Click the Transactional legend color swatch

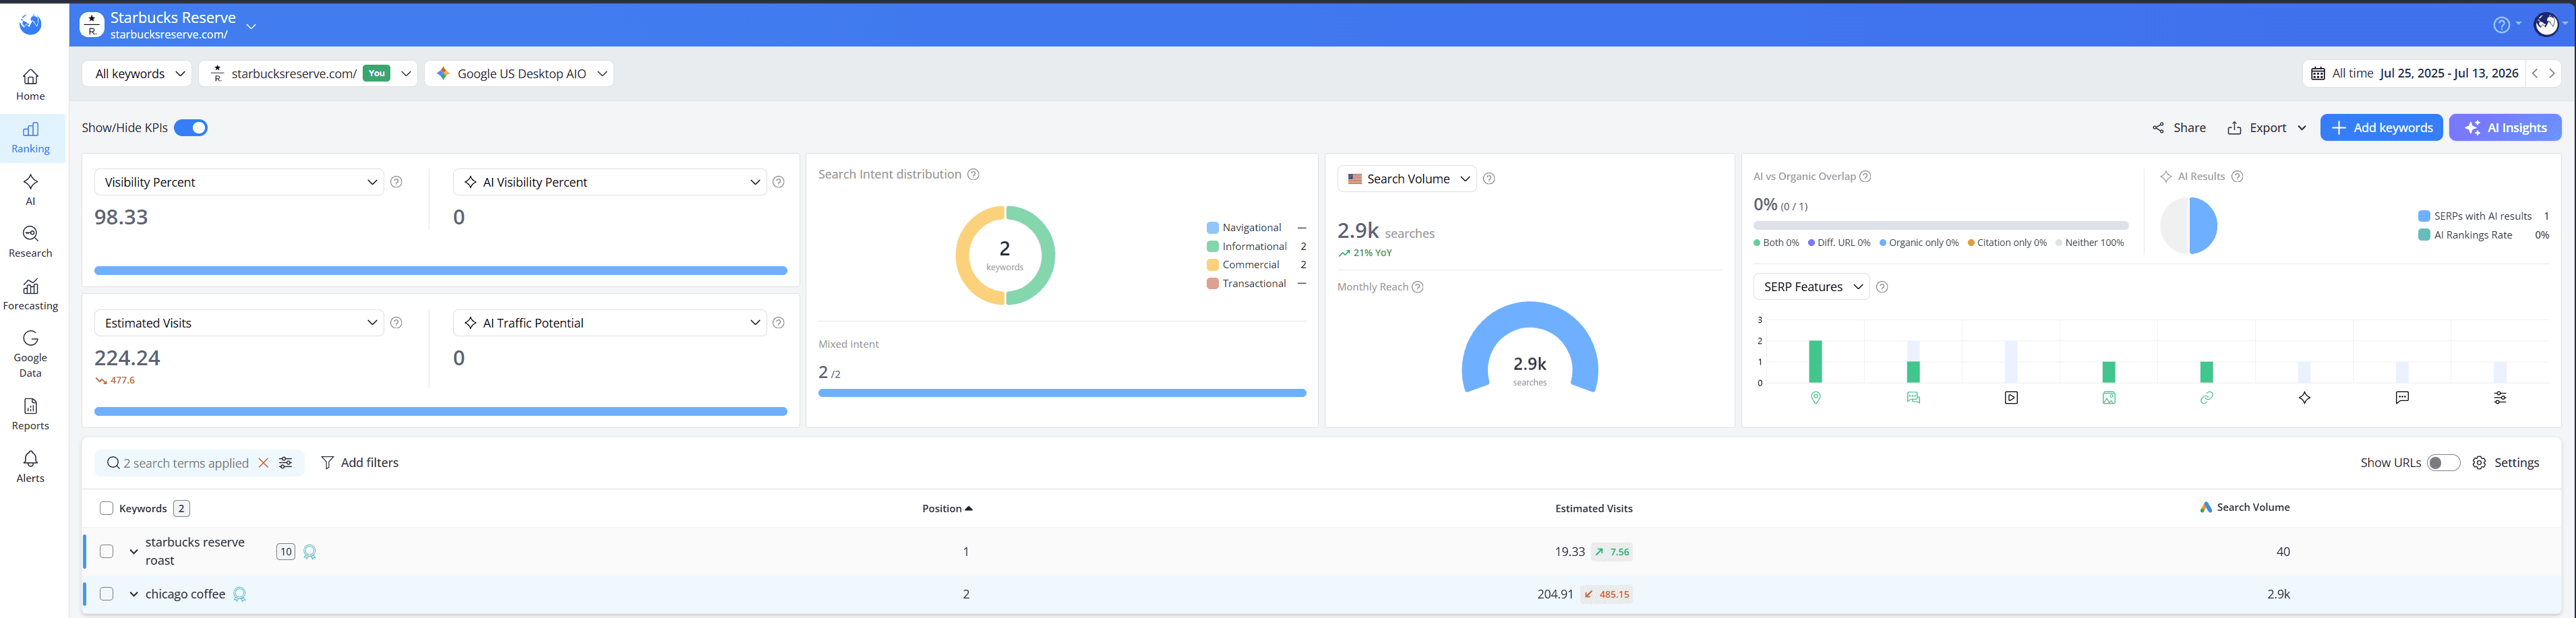click(x=1212, y=284)
